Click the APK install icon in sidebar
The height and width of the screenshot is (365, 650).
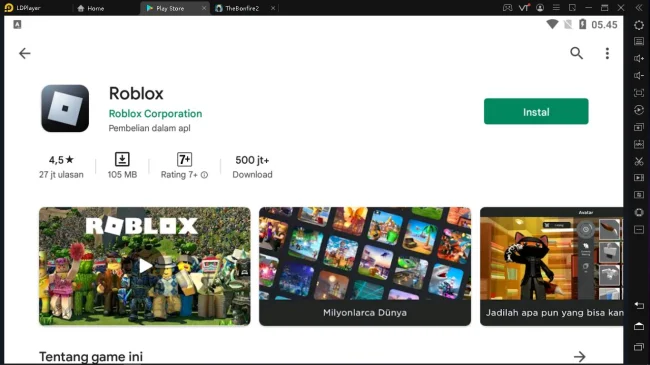(x=639, y=144)
